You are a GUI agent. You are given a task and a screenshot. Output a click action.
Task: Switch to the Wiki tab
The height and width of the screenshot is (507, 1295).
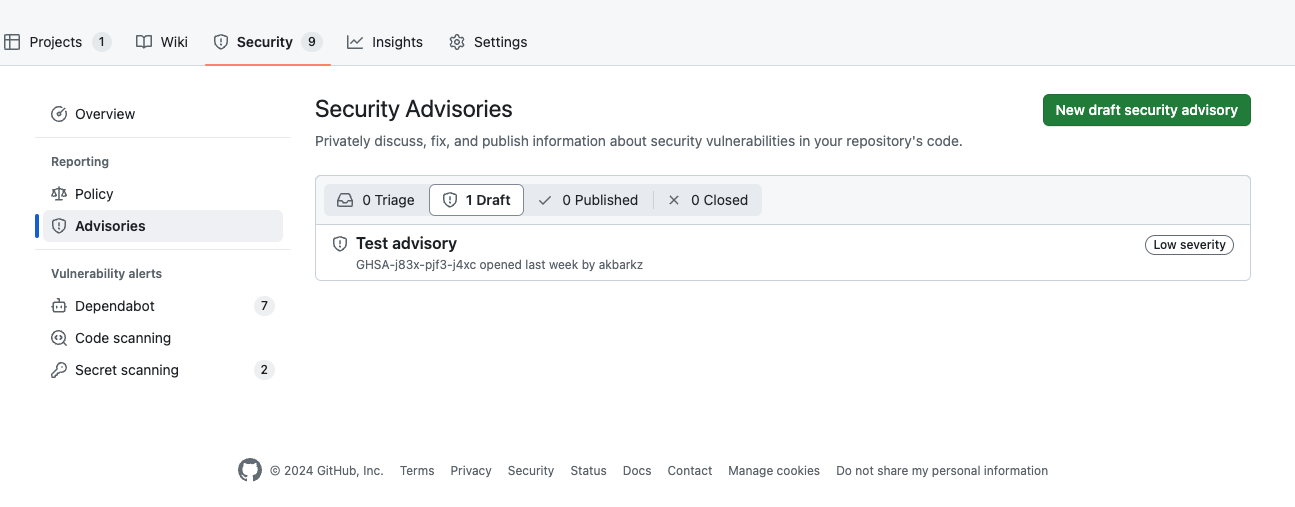pos(162,42)
